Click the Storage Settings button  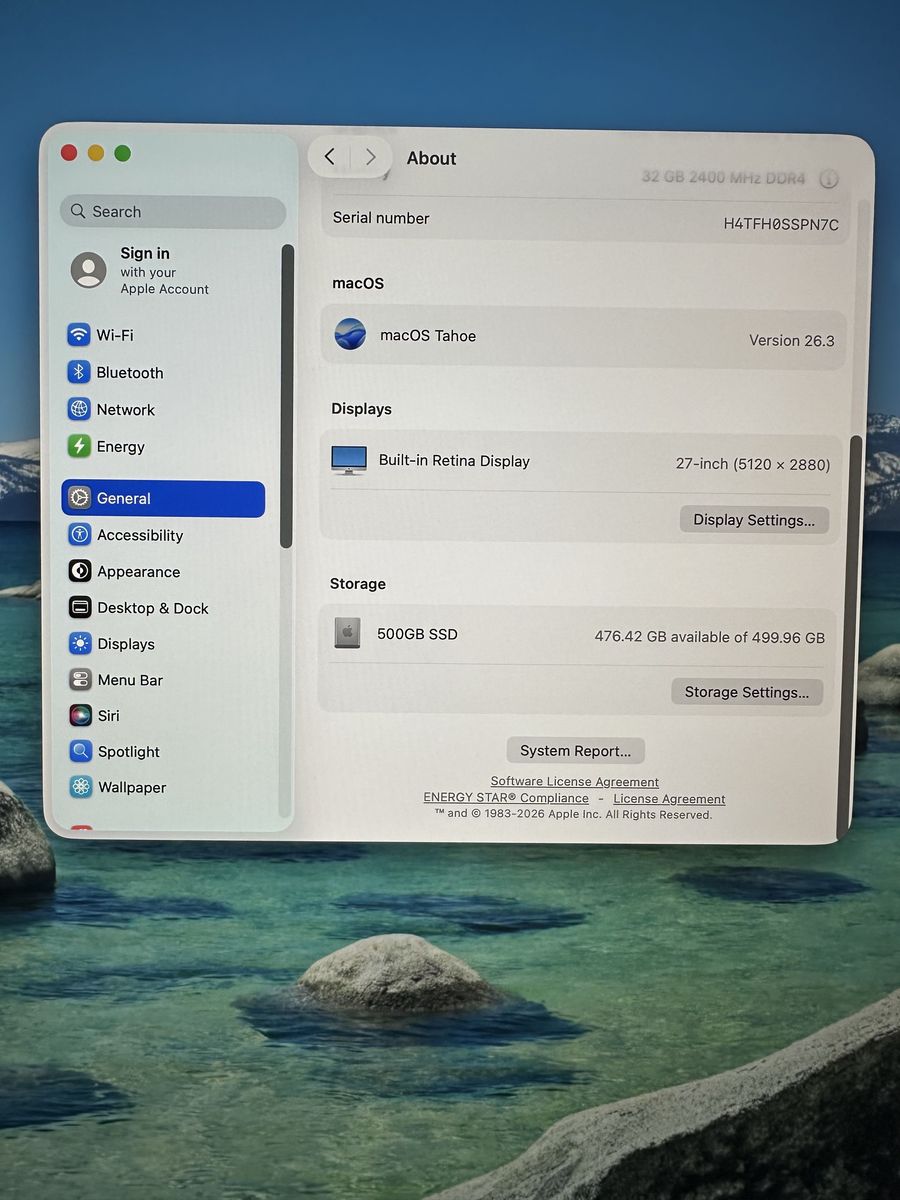(x=746, y=692)
